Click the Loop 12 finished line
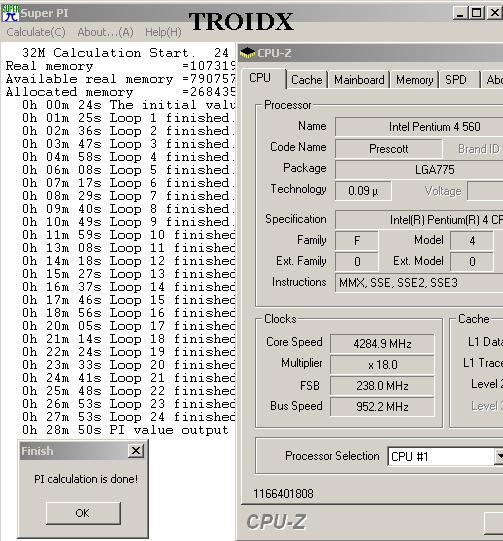This screenshot has height=541, width=503. (128, 261)
